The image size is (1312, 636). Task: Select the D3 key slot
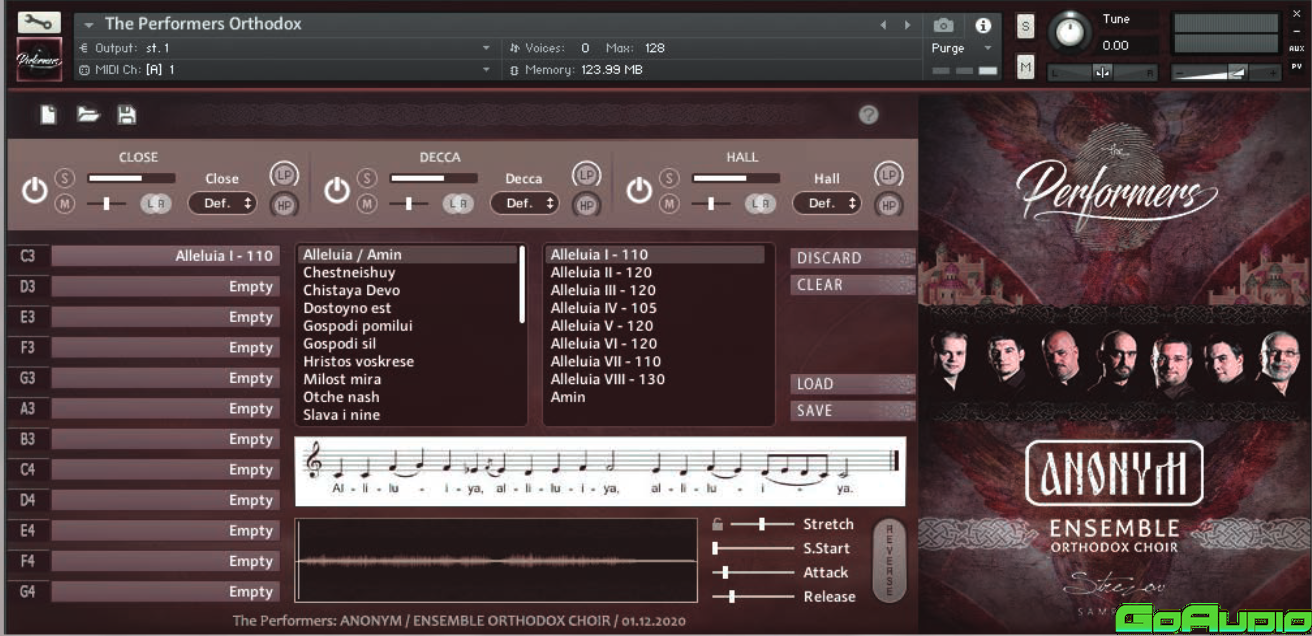165,287
